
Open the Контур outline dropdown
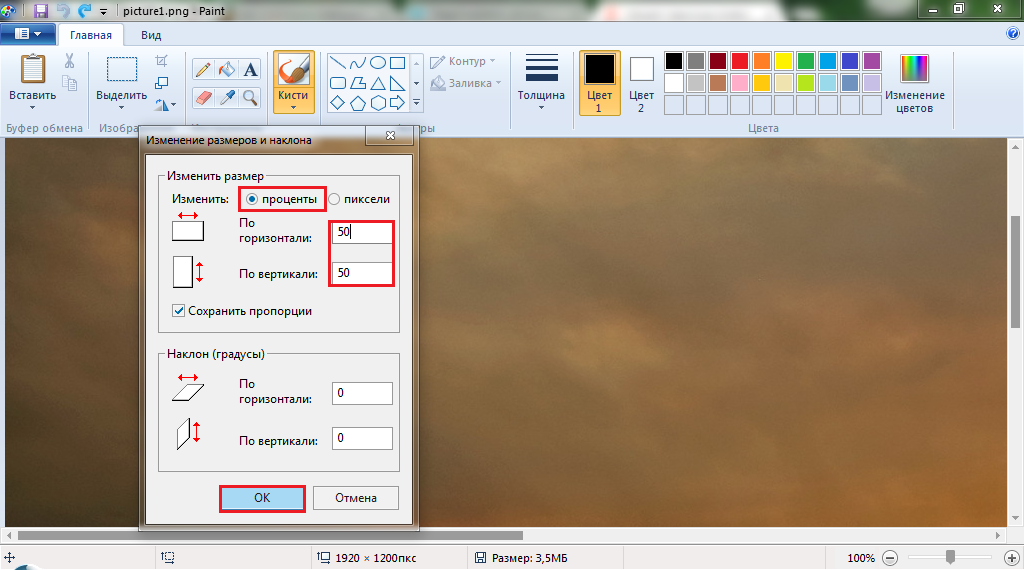click(462, 61)
